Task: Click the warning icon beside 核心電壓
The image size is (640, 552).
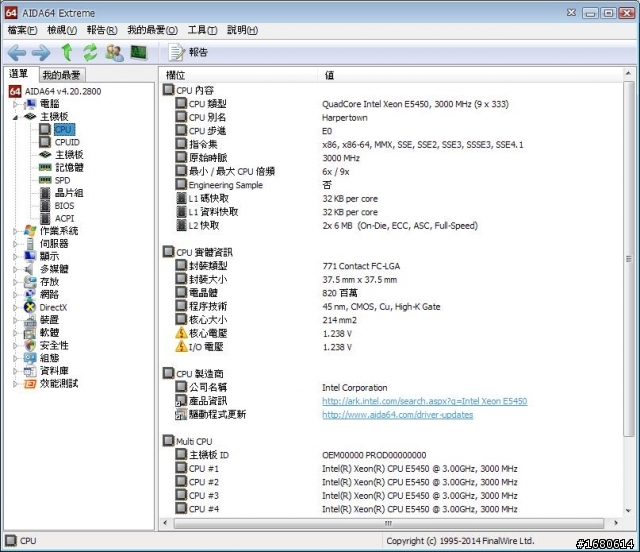Action: pos(181,333)
